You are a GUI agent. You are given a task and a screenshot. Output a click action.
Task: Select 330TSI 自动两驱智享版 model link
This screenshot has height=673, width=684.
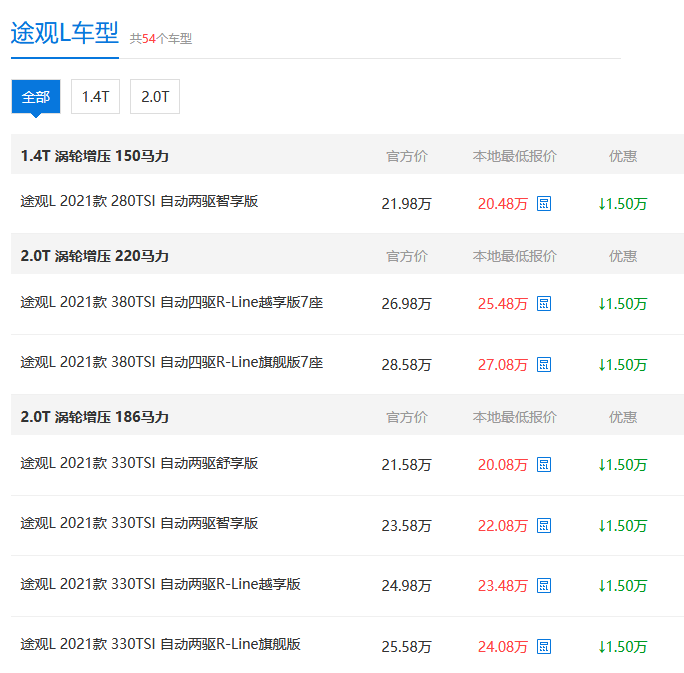click(139, 523)
